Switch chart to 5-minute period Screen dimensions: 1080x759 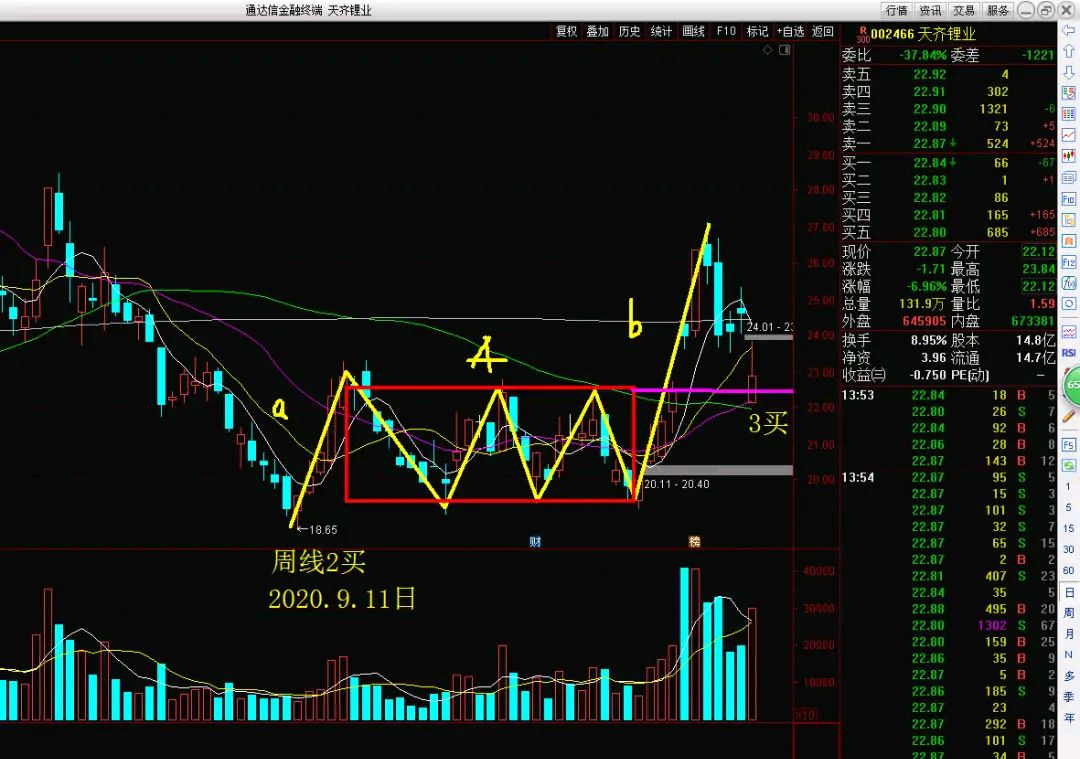[x=1069, y=508]
